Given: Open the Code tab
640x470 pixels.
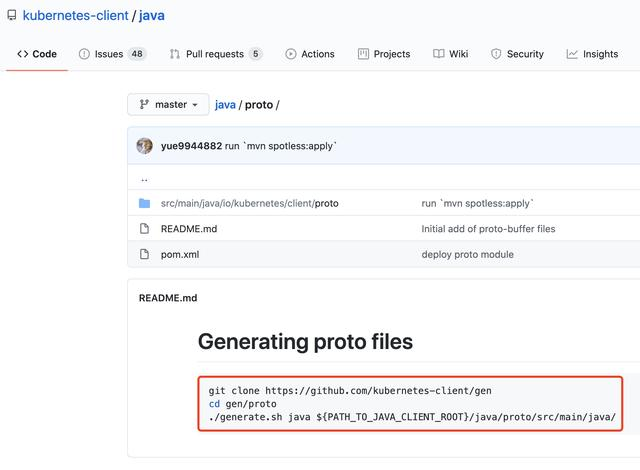Looking at the screenshot, I should (x=37, y=54).
